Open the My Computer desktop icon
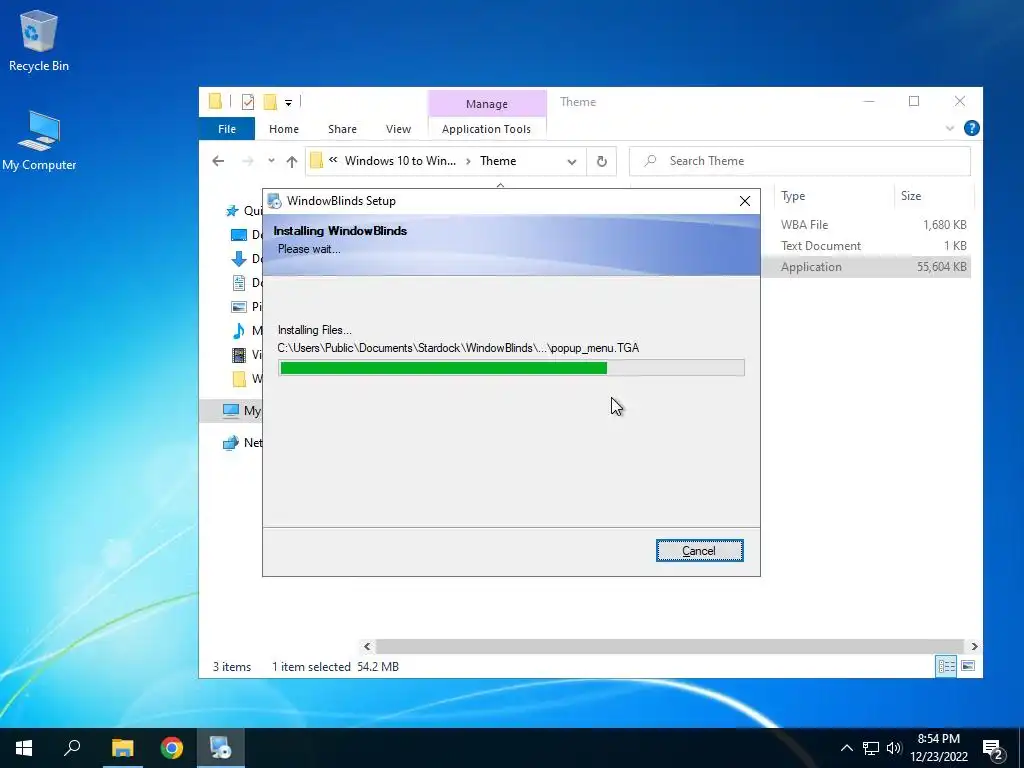 [39, 140]
